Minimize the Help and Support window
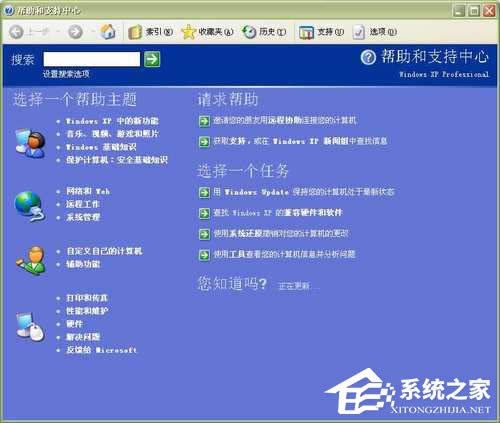The width and height of the screenshot is (500, 423). [459, 11]
